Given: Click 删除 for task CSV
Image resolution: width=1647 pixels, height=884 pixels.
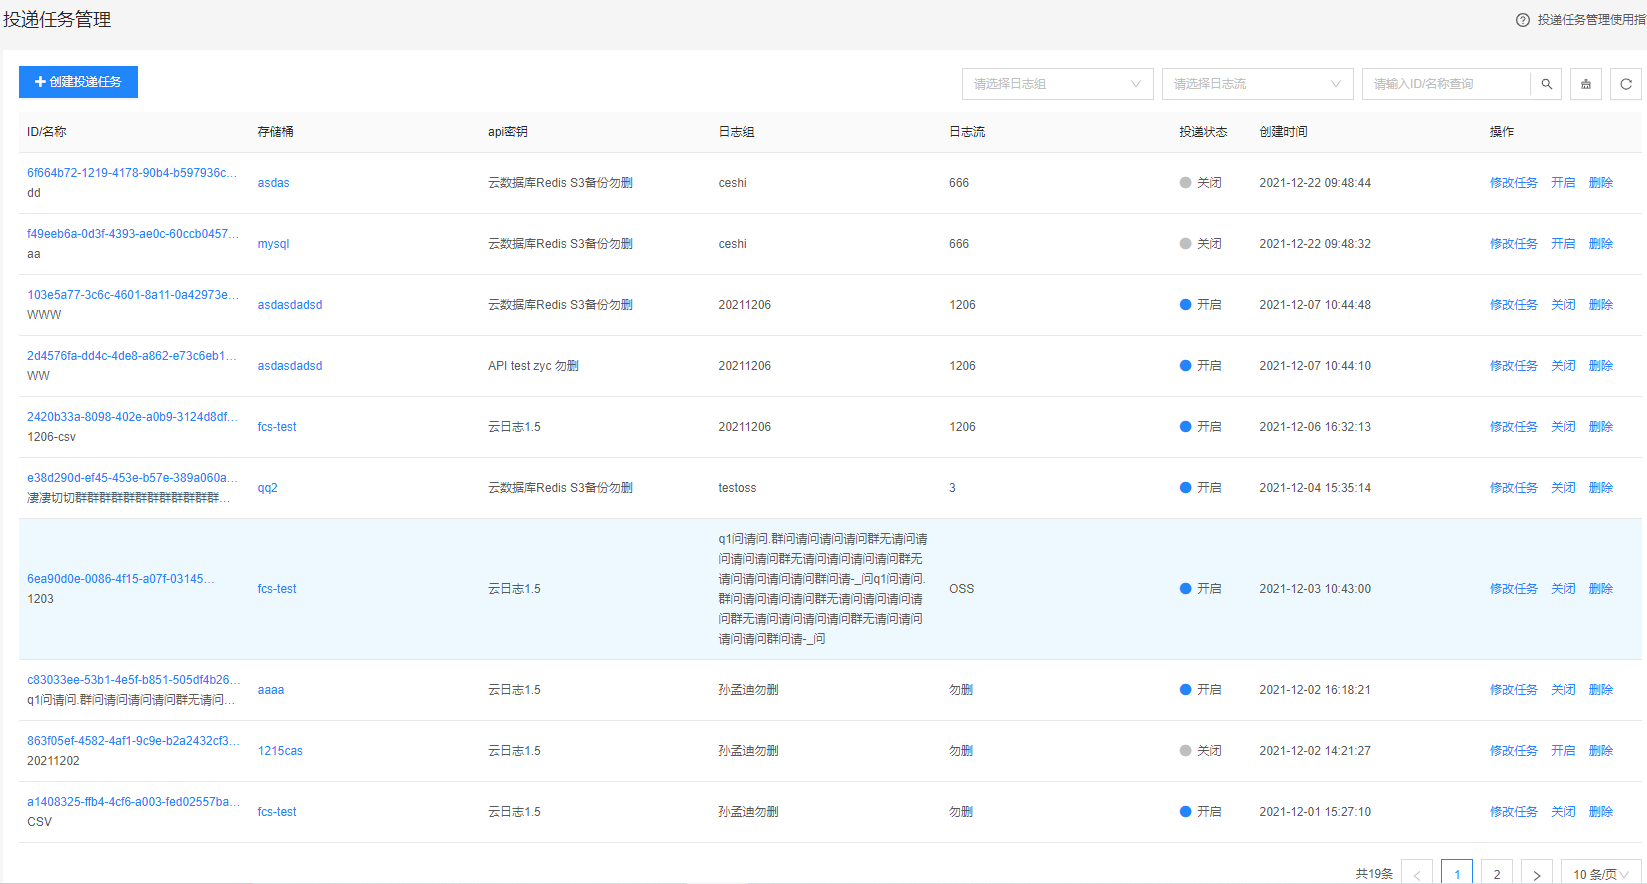Looking at the screenshot, I should coord(1601,812).
